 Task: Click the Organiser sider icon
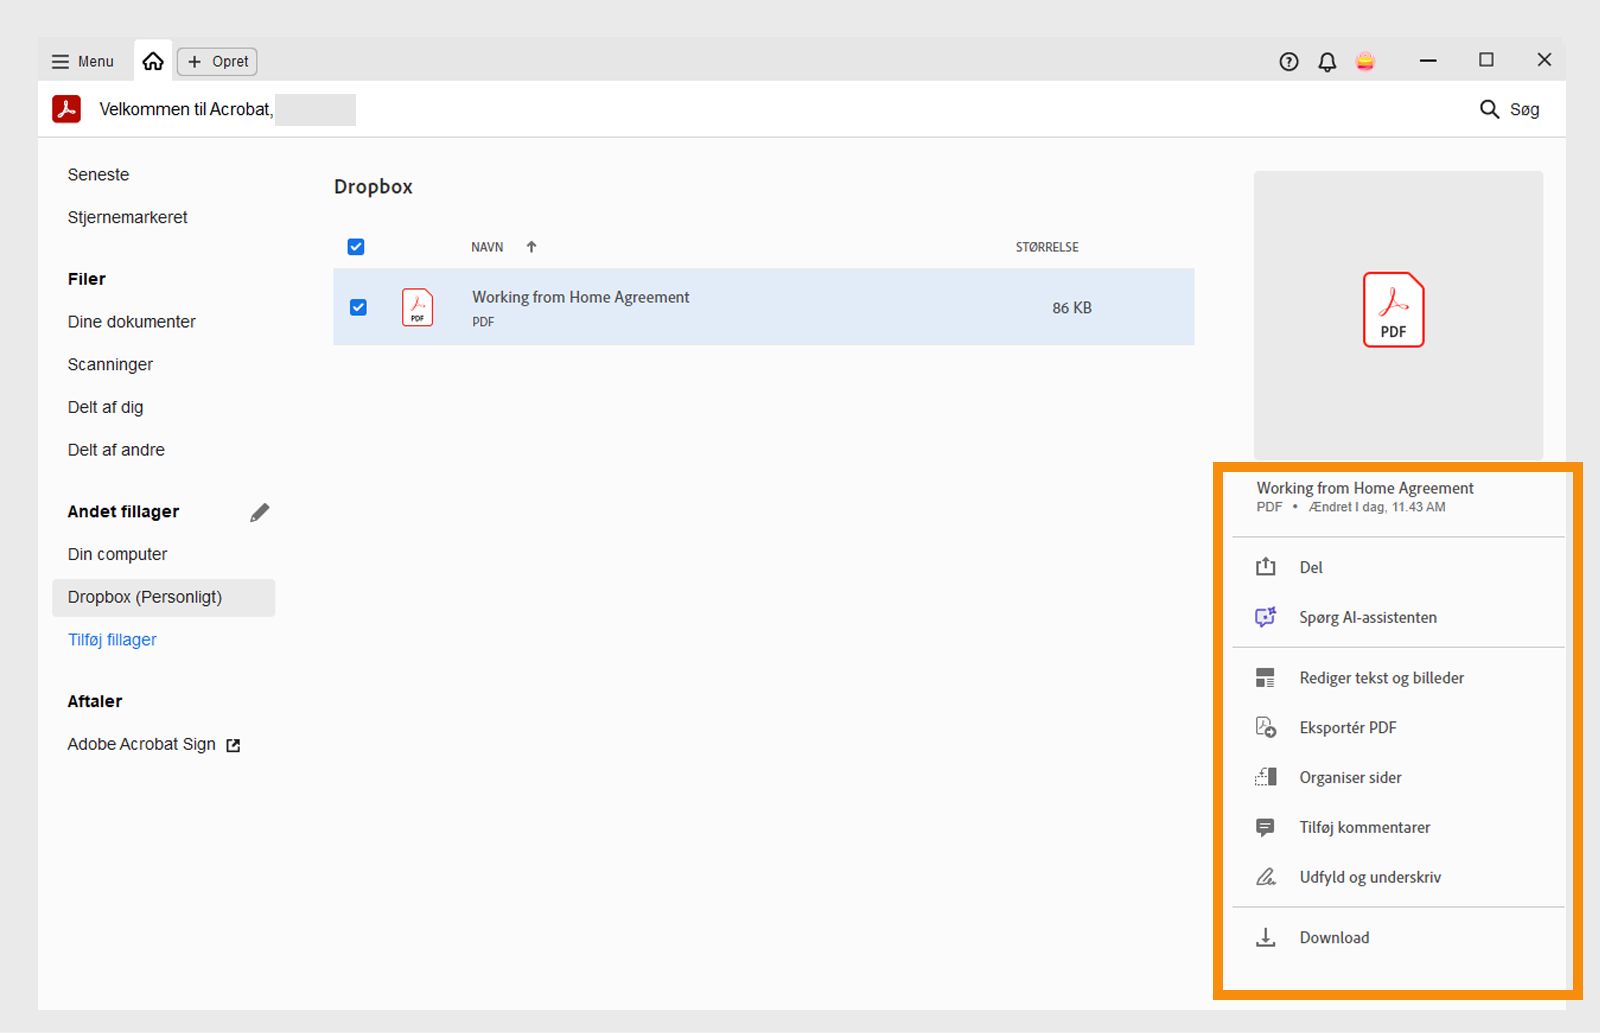coord(1266,777)
